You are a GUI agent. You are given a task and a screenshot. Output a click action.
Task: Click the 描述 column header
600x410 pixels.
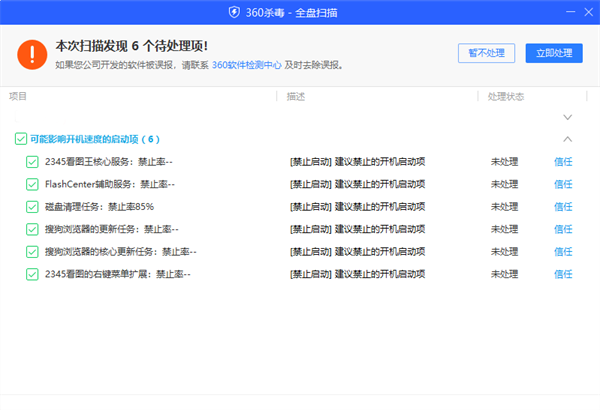tap(296, 96)
